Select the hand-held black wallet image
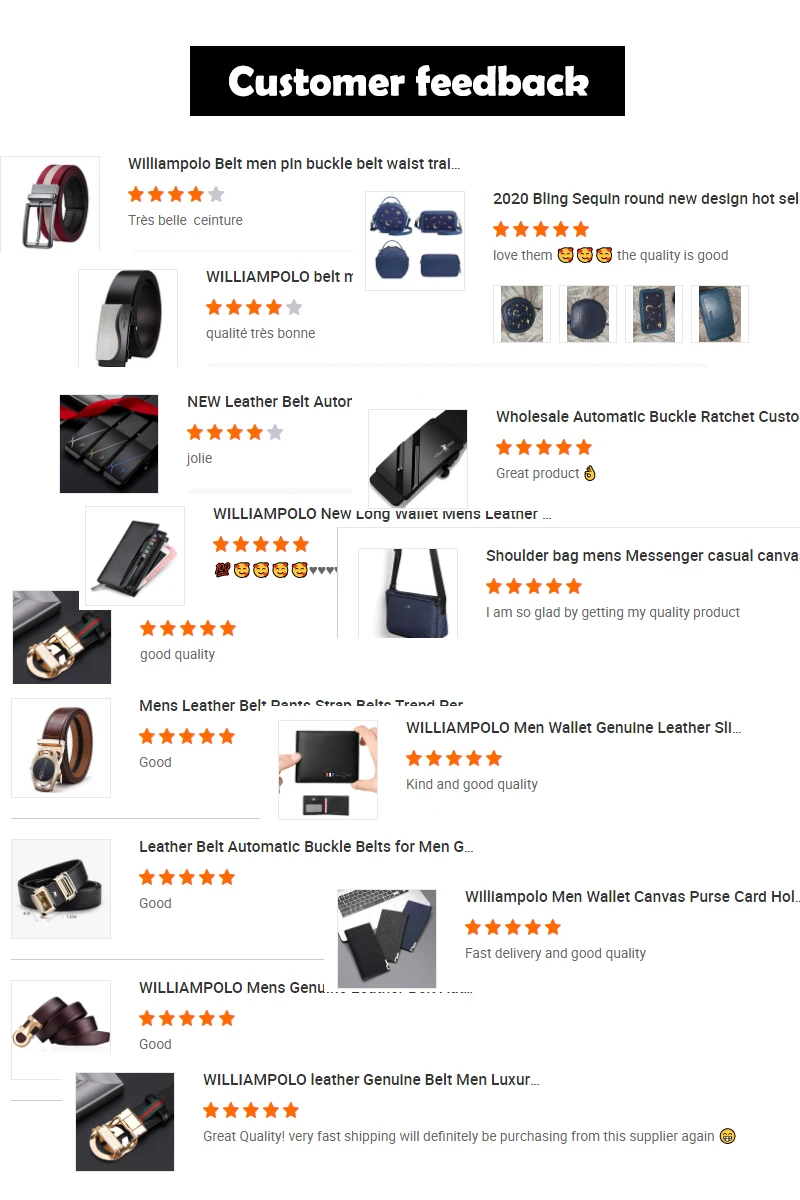Viewport: 800px width, 1200px height. click(x=328, y=770)
